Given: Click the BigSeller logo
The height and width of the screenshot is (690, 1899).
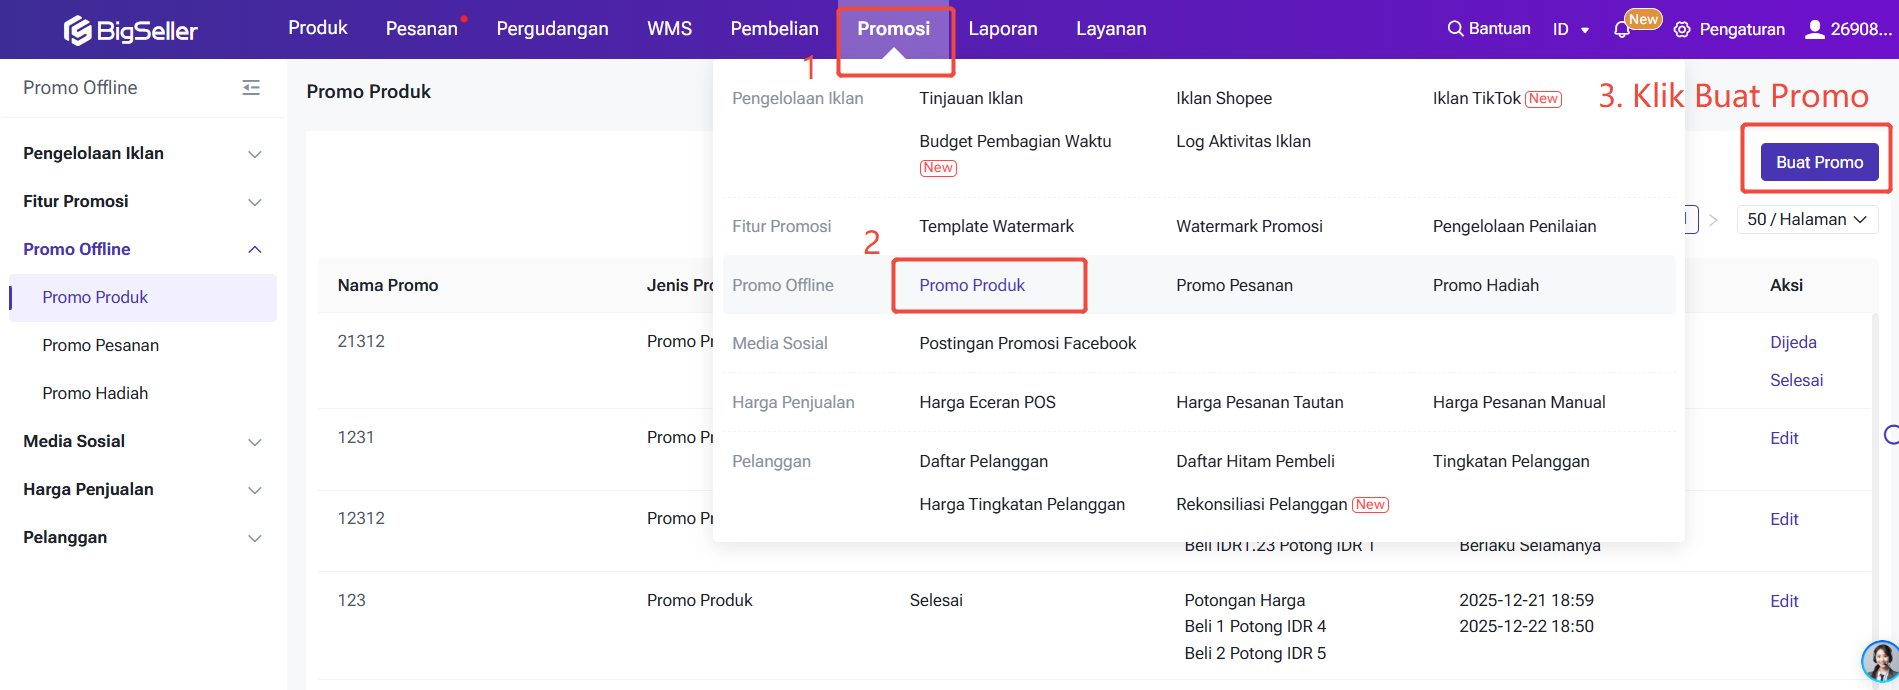Looking at the screenshot, I should pyautogui.click(x=131, y=30).
